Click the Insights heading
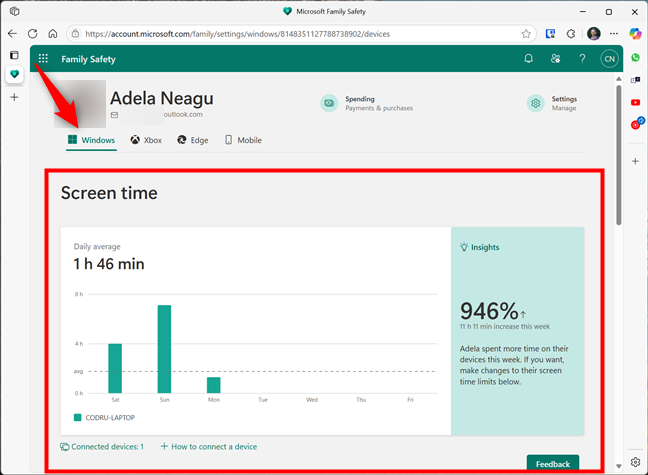 (480, 247)
